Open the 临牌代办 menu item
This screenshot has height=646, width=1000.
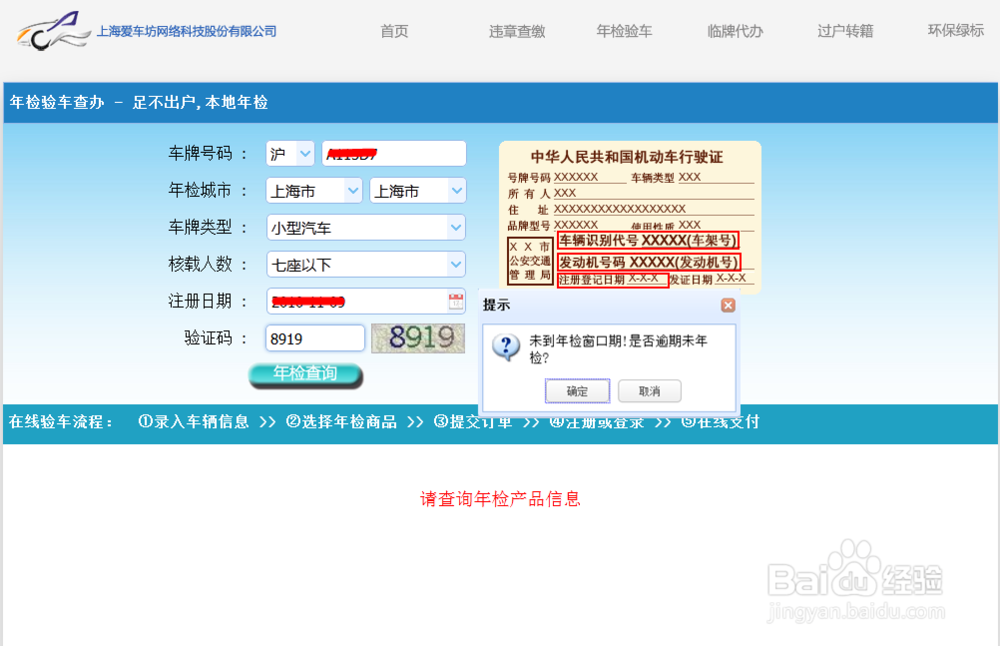click(x=735, y=31)
